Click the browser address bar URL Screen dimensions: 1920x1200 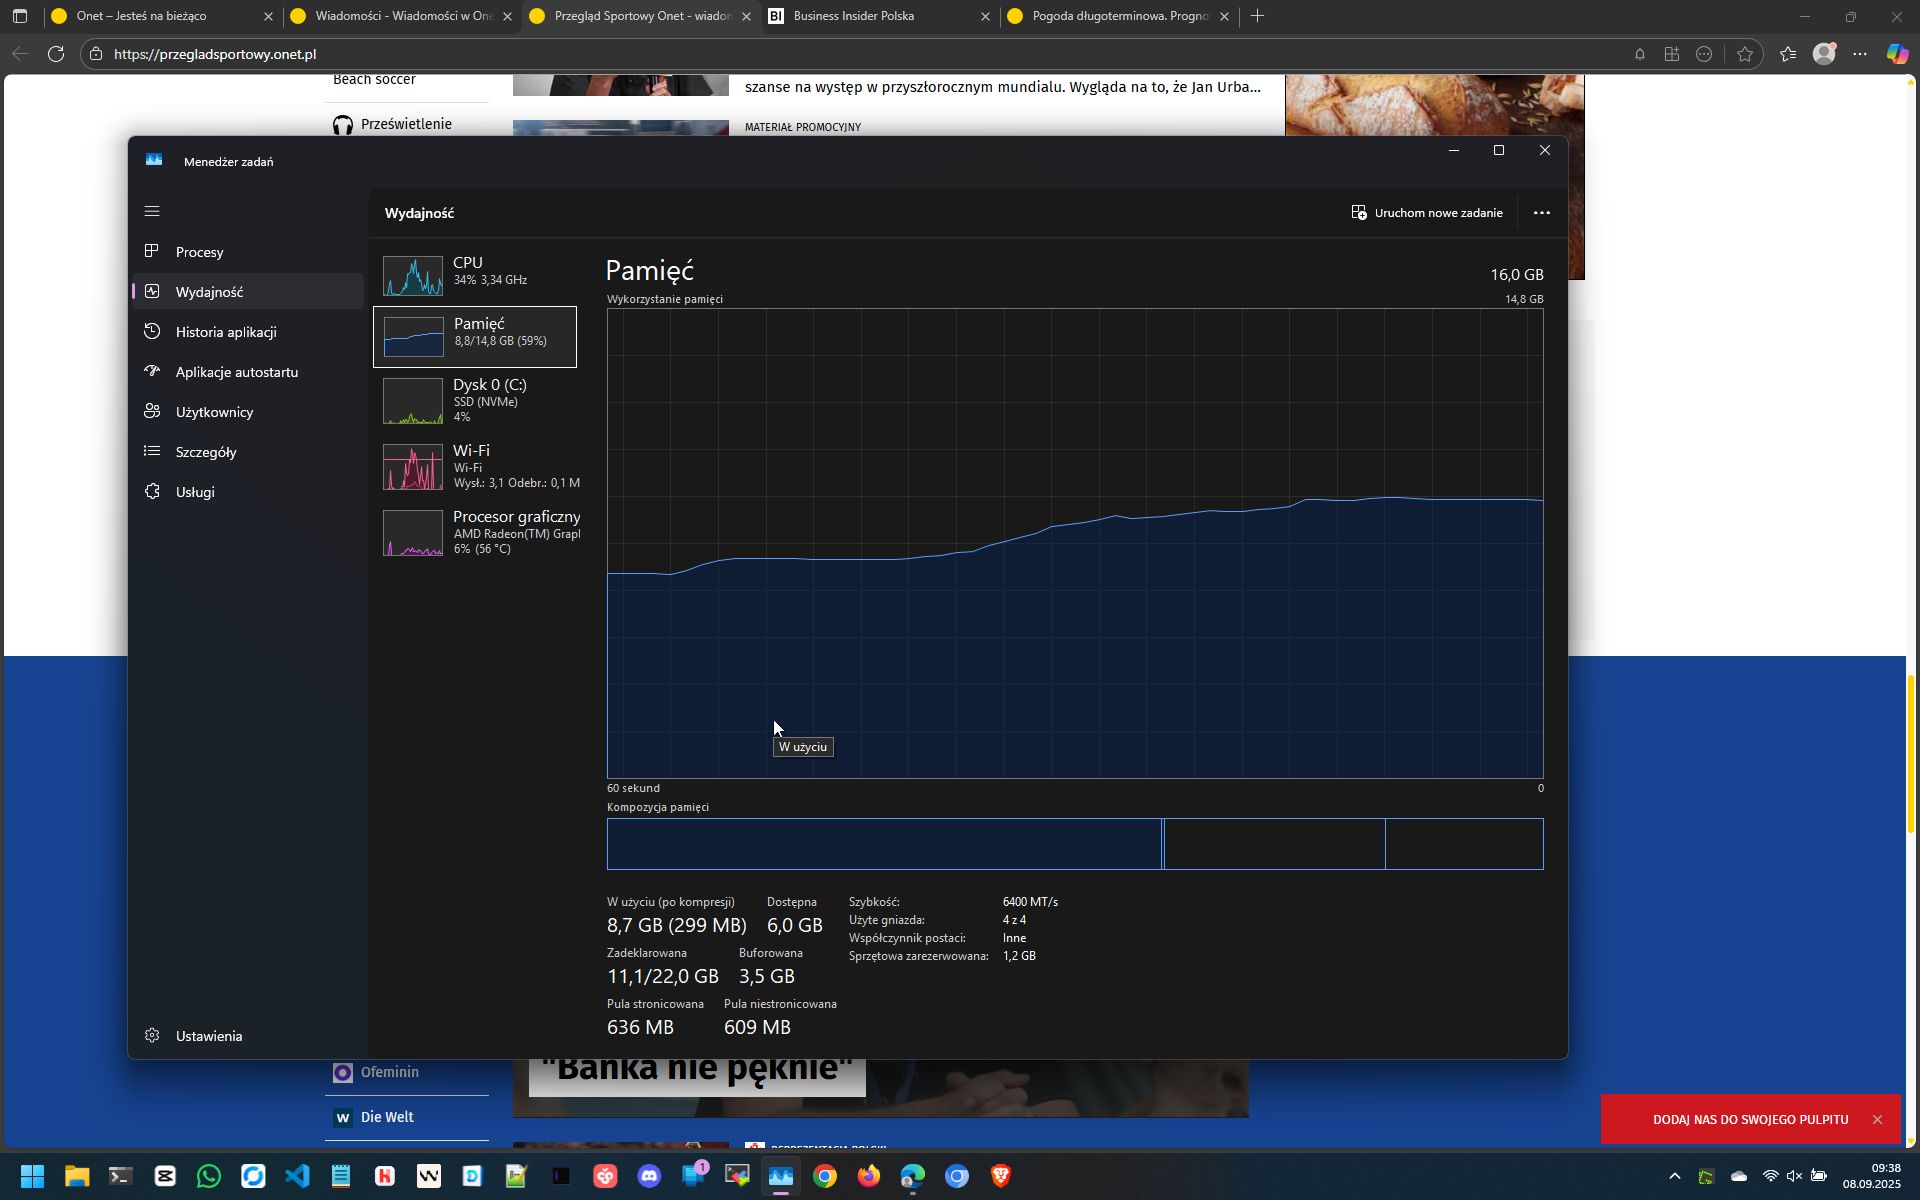(215, 54)
